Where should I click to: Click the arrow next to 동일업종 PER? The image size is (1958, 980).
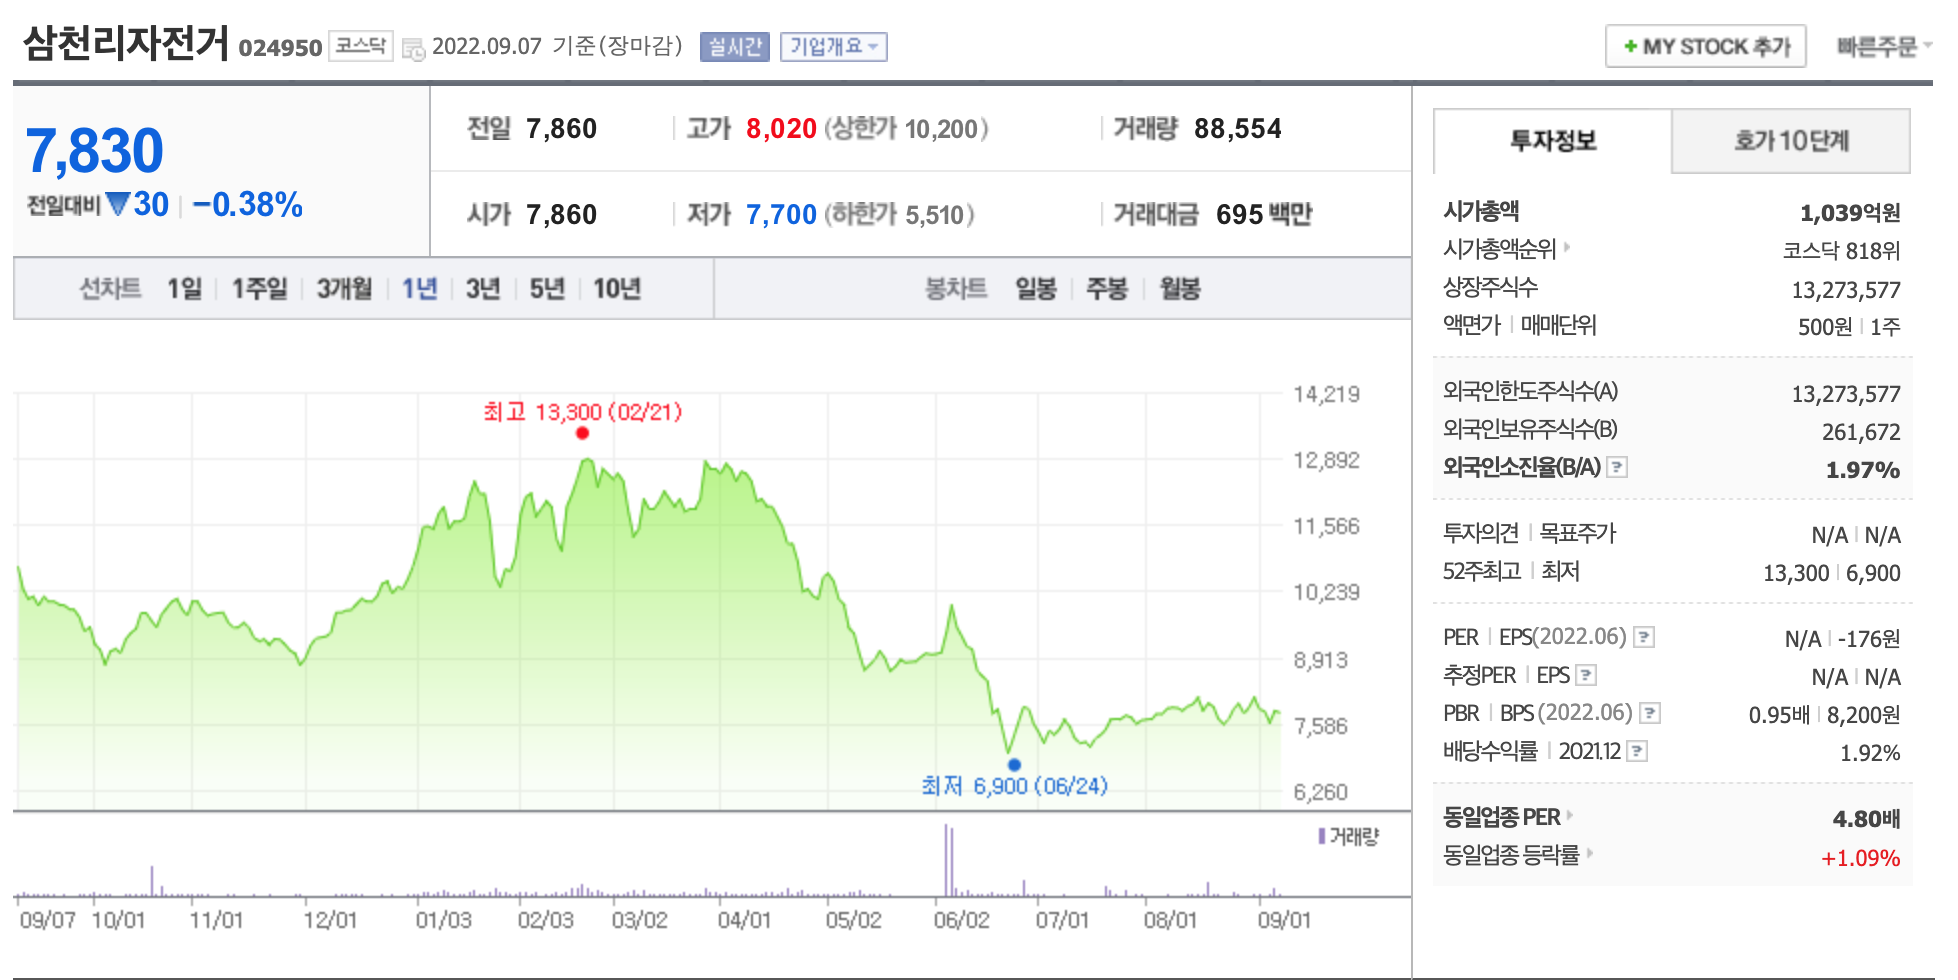tap(1569, 816)
